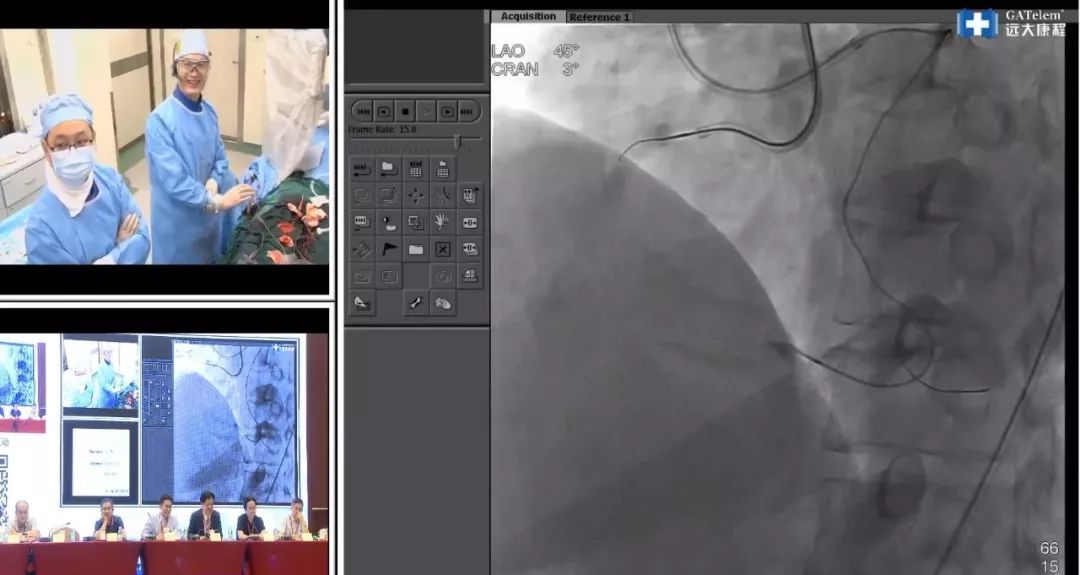Viewport: 1080px width, 575px height.
Task: Switch to the Acquisition tab
Action: pyautogui.click(x=528, y=17)
